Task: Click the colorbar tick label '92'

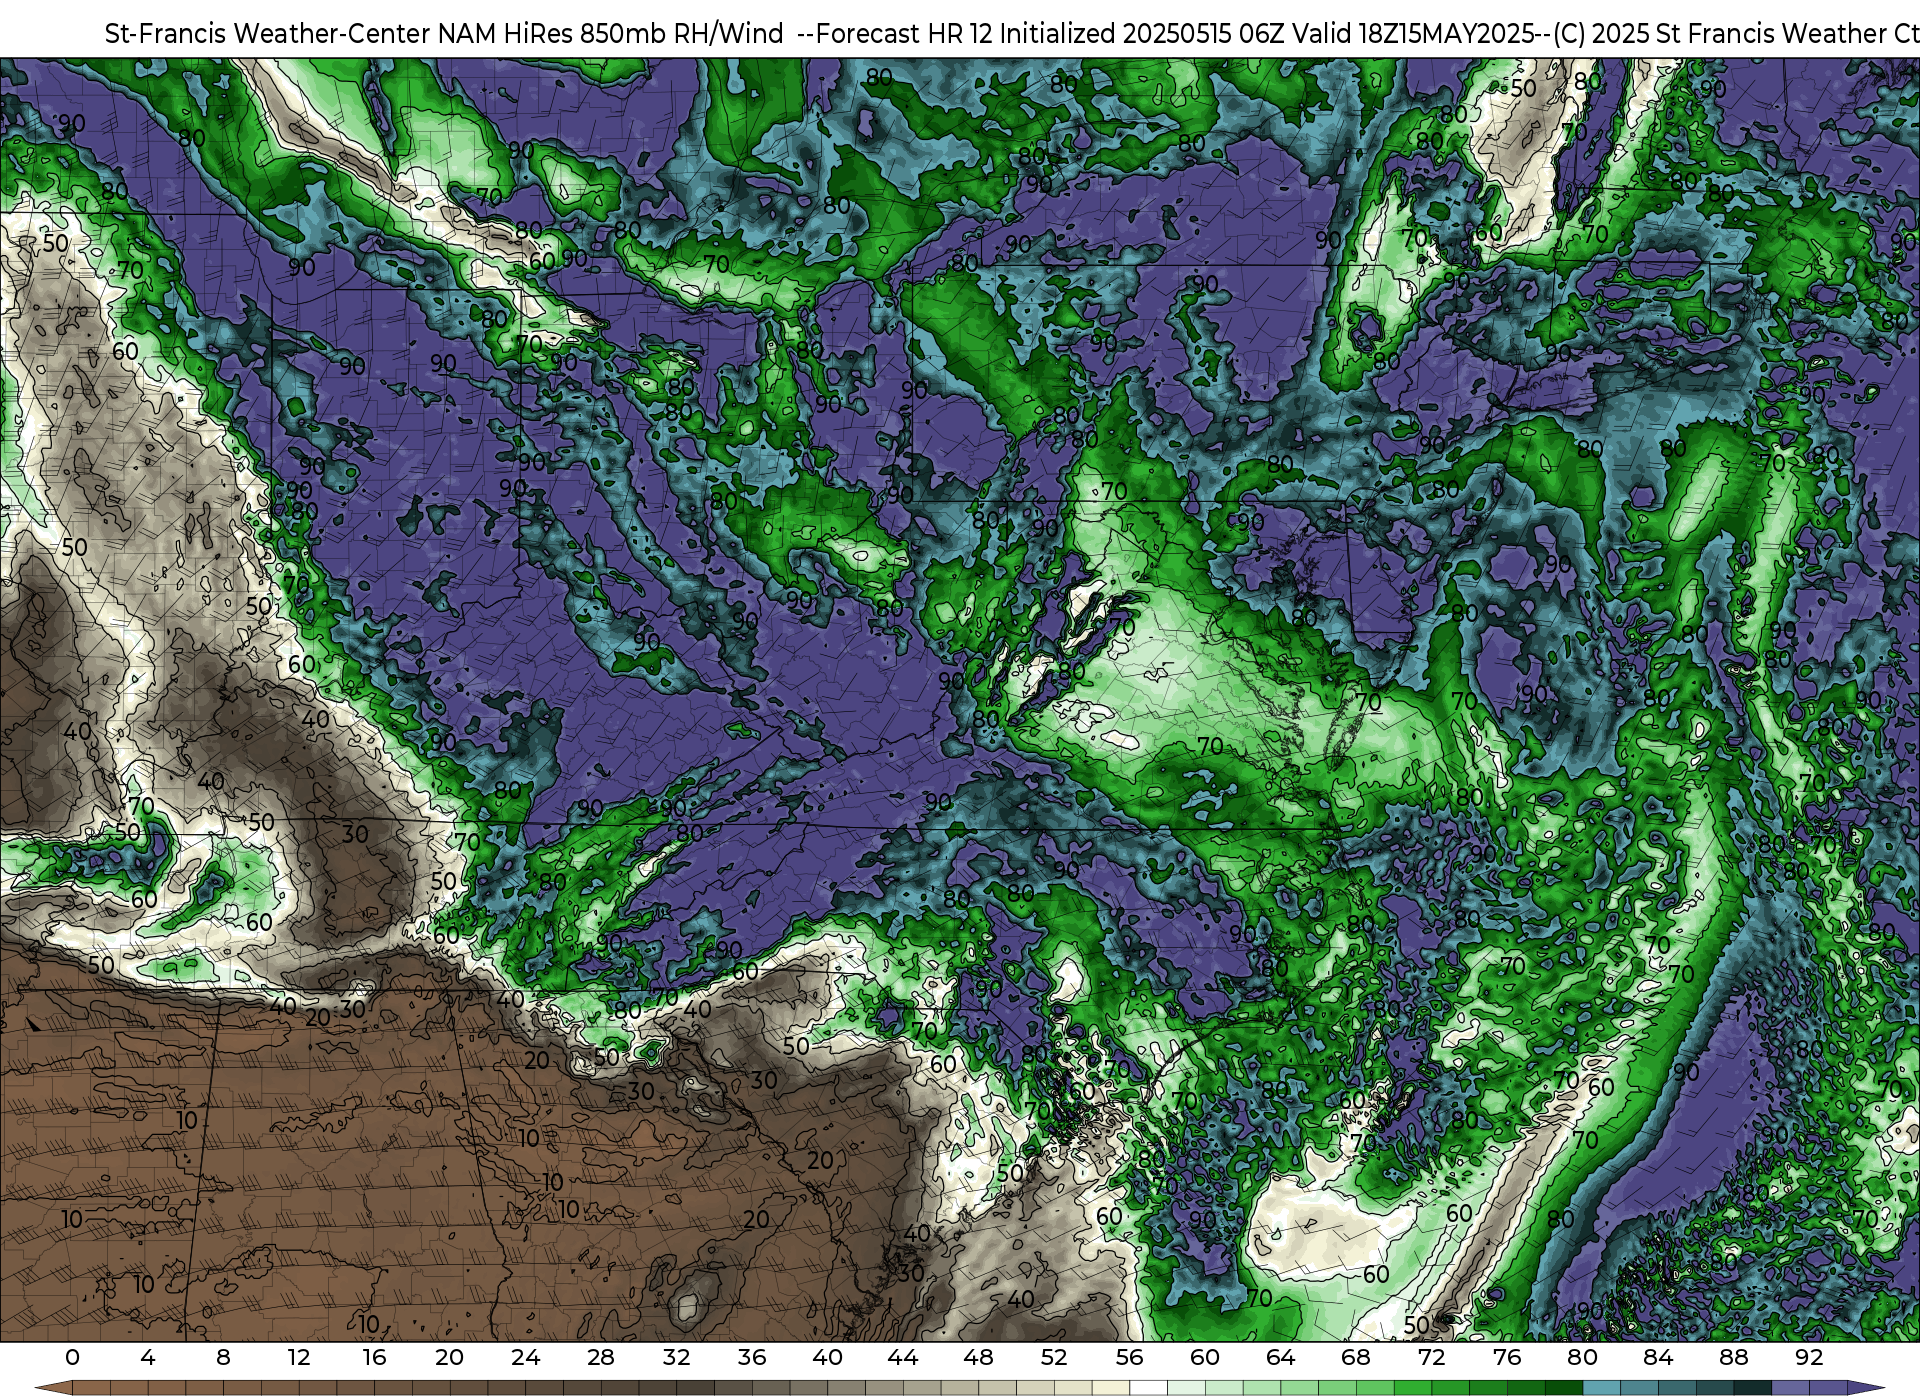Action: [1809, 1358]
